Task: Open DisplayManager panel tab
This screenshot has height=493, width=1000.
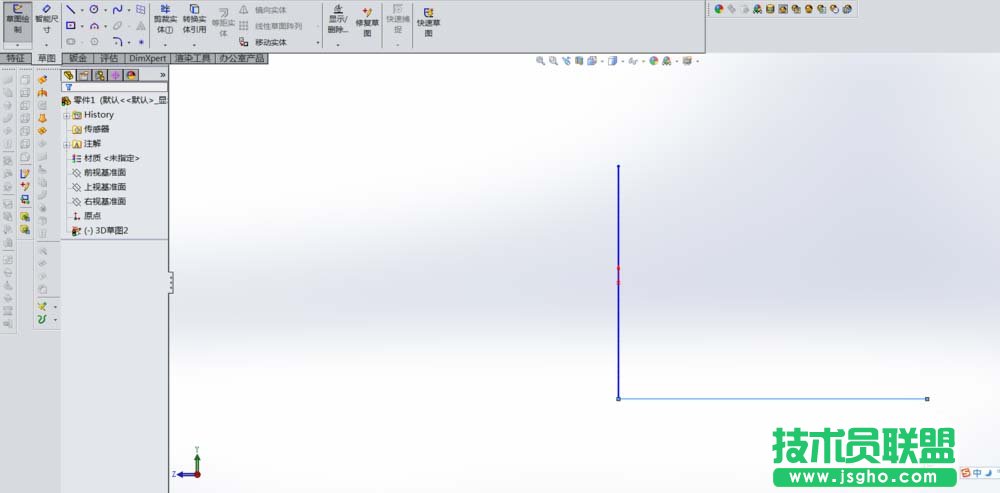Action: (130, 75)
